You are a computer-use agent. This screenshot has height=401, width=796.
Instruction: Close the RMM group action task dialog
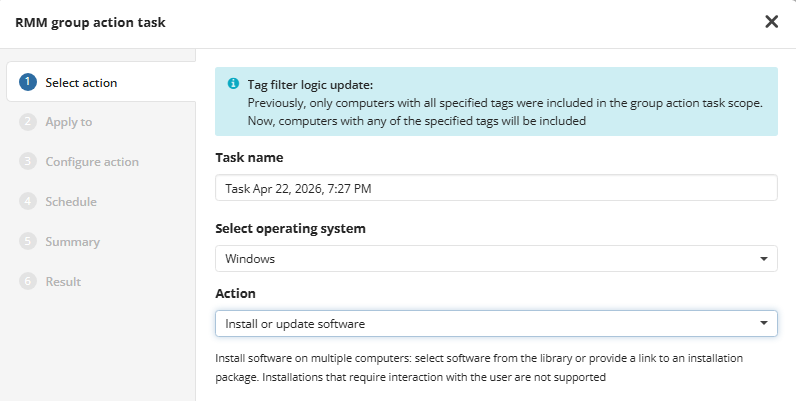(x=771, y=22)
